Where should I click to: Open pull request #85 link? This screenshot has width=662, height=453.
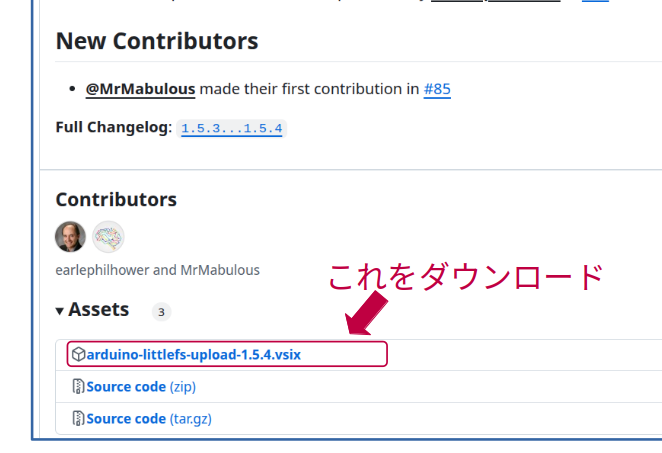437,89
